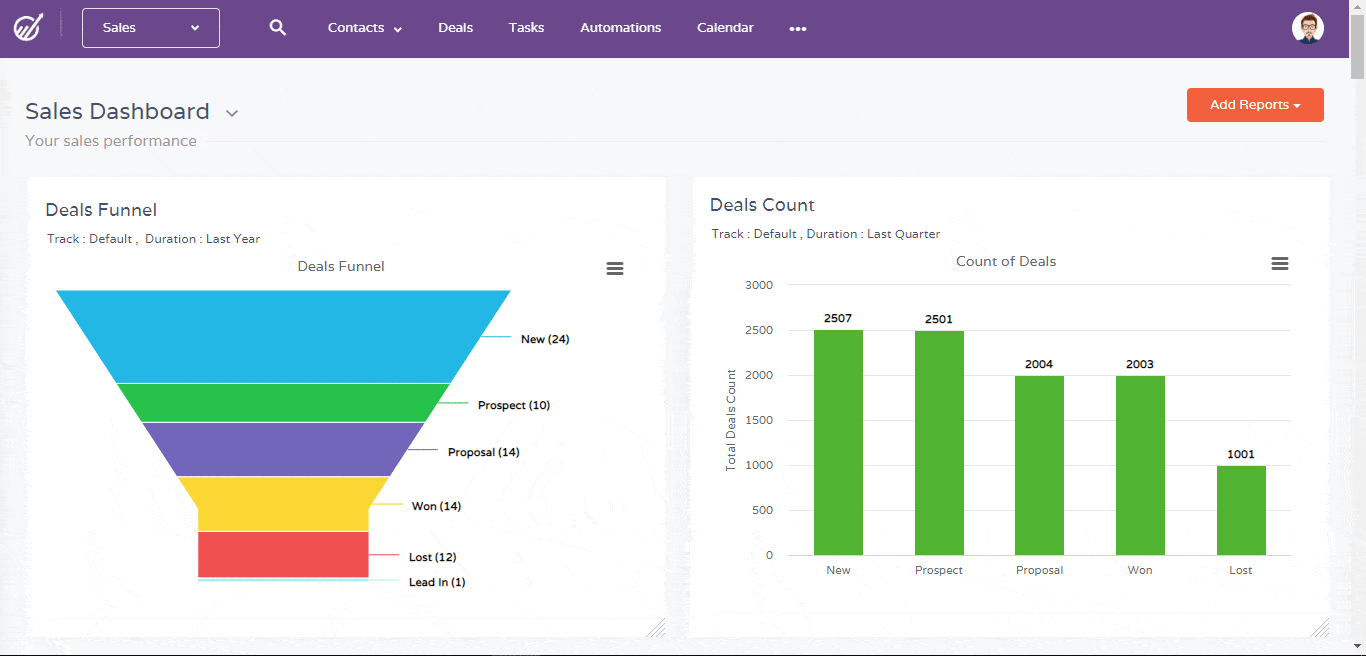
Task: Click the user profile avatar
Action: point(1308,27)
